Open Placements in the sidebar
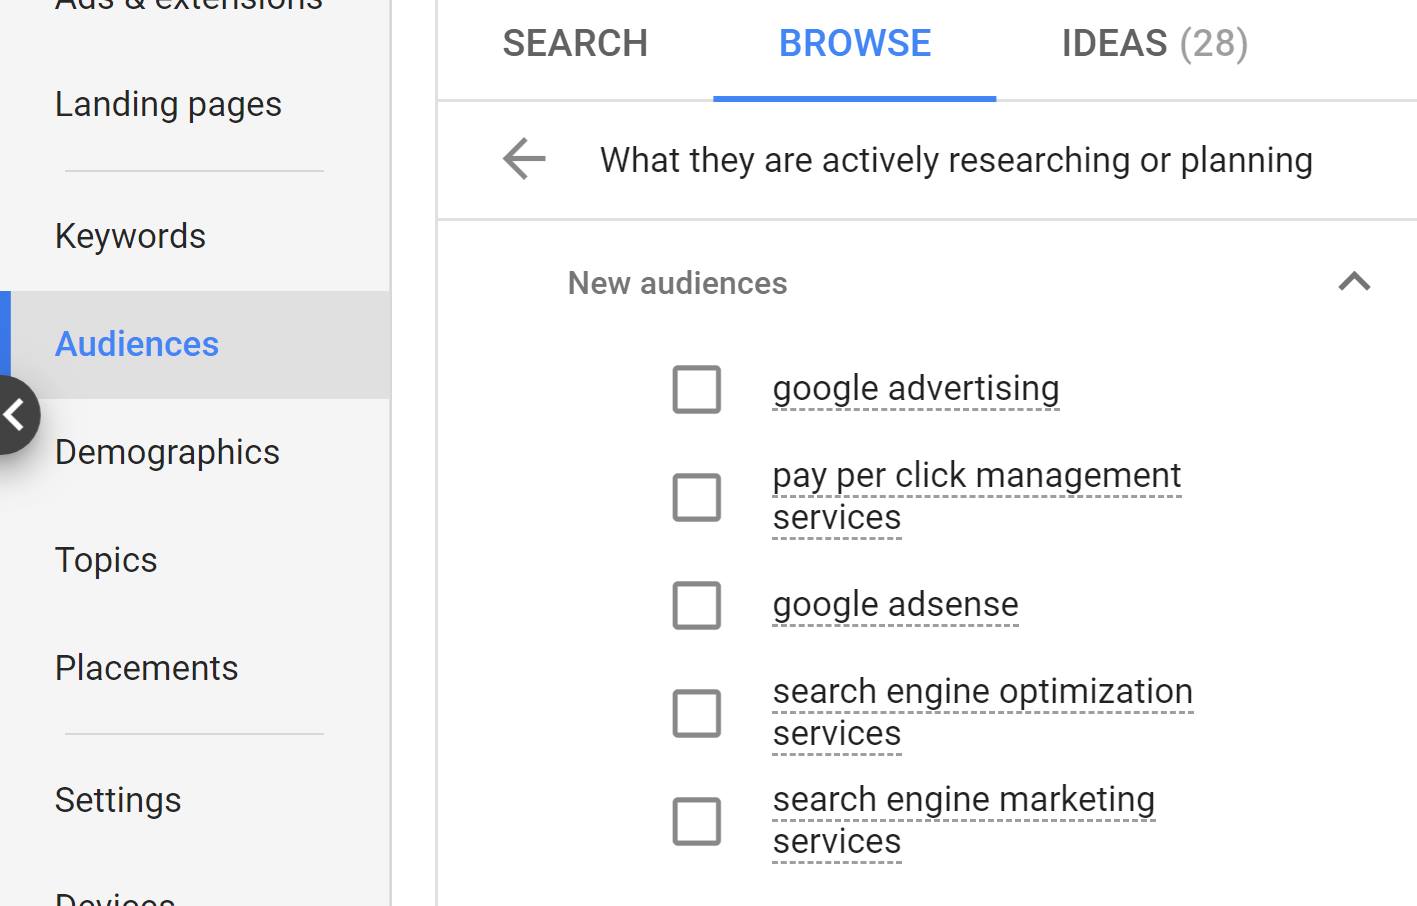The image size is (1417, 906). tap(146, 668)
